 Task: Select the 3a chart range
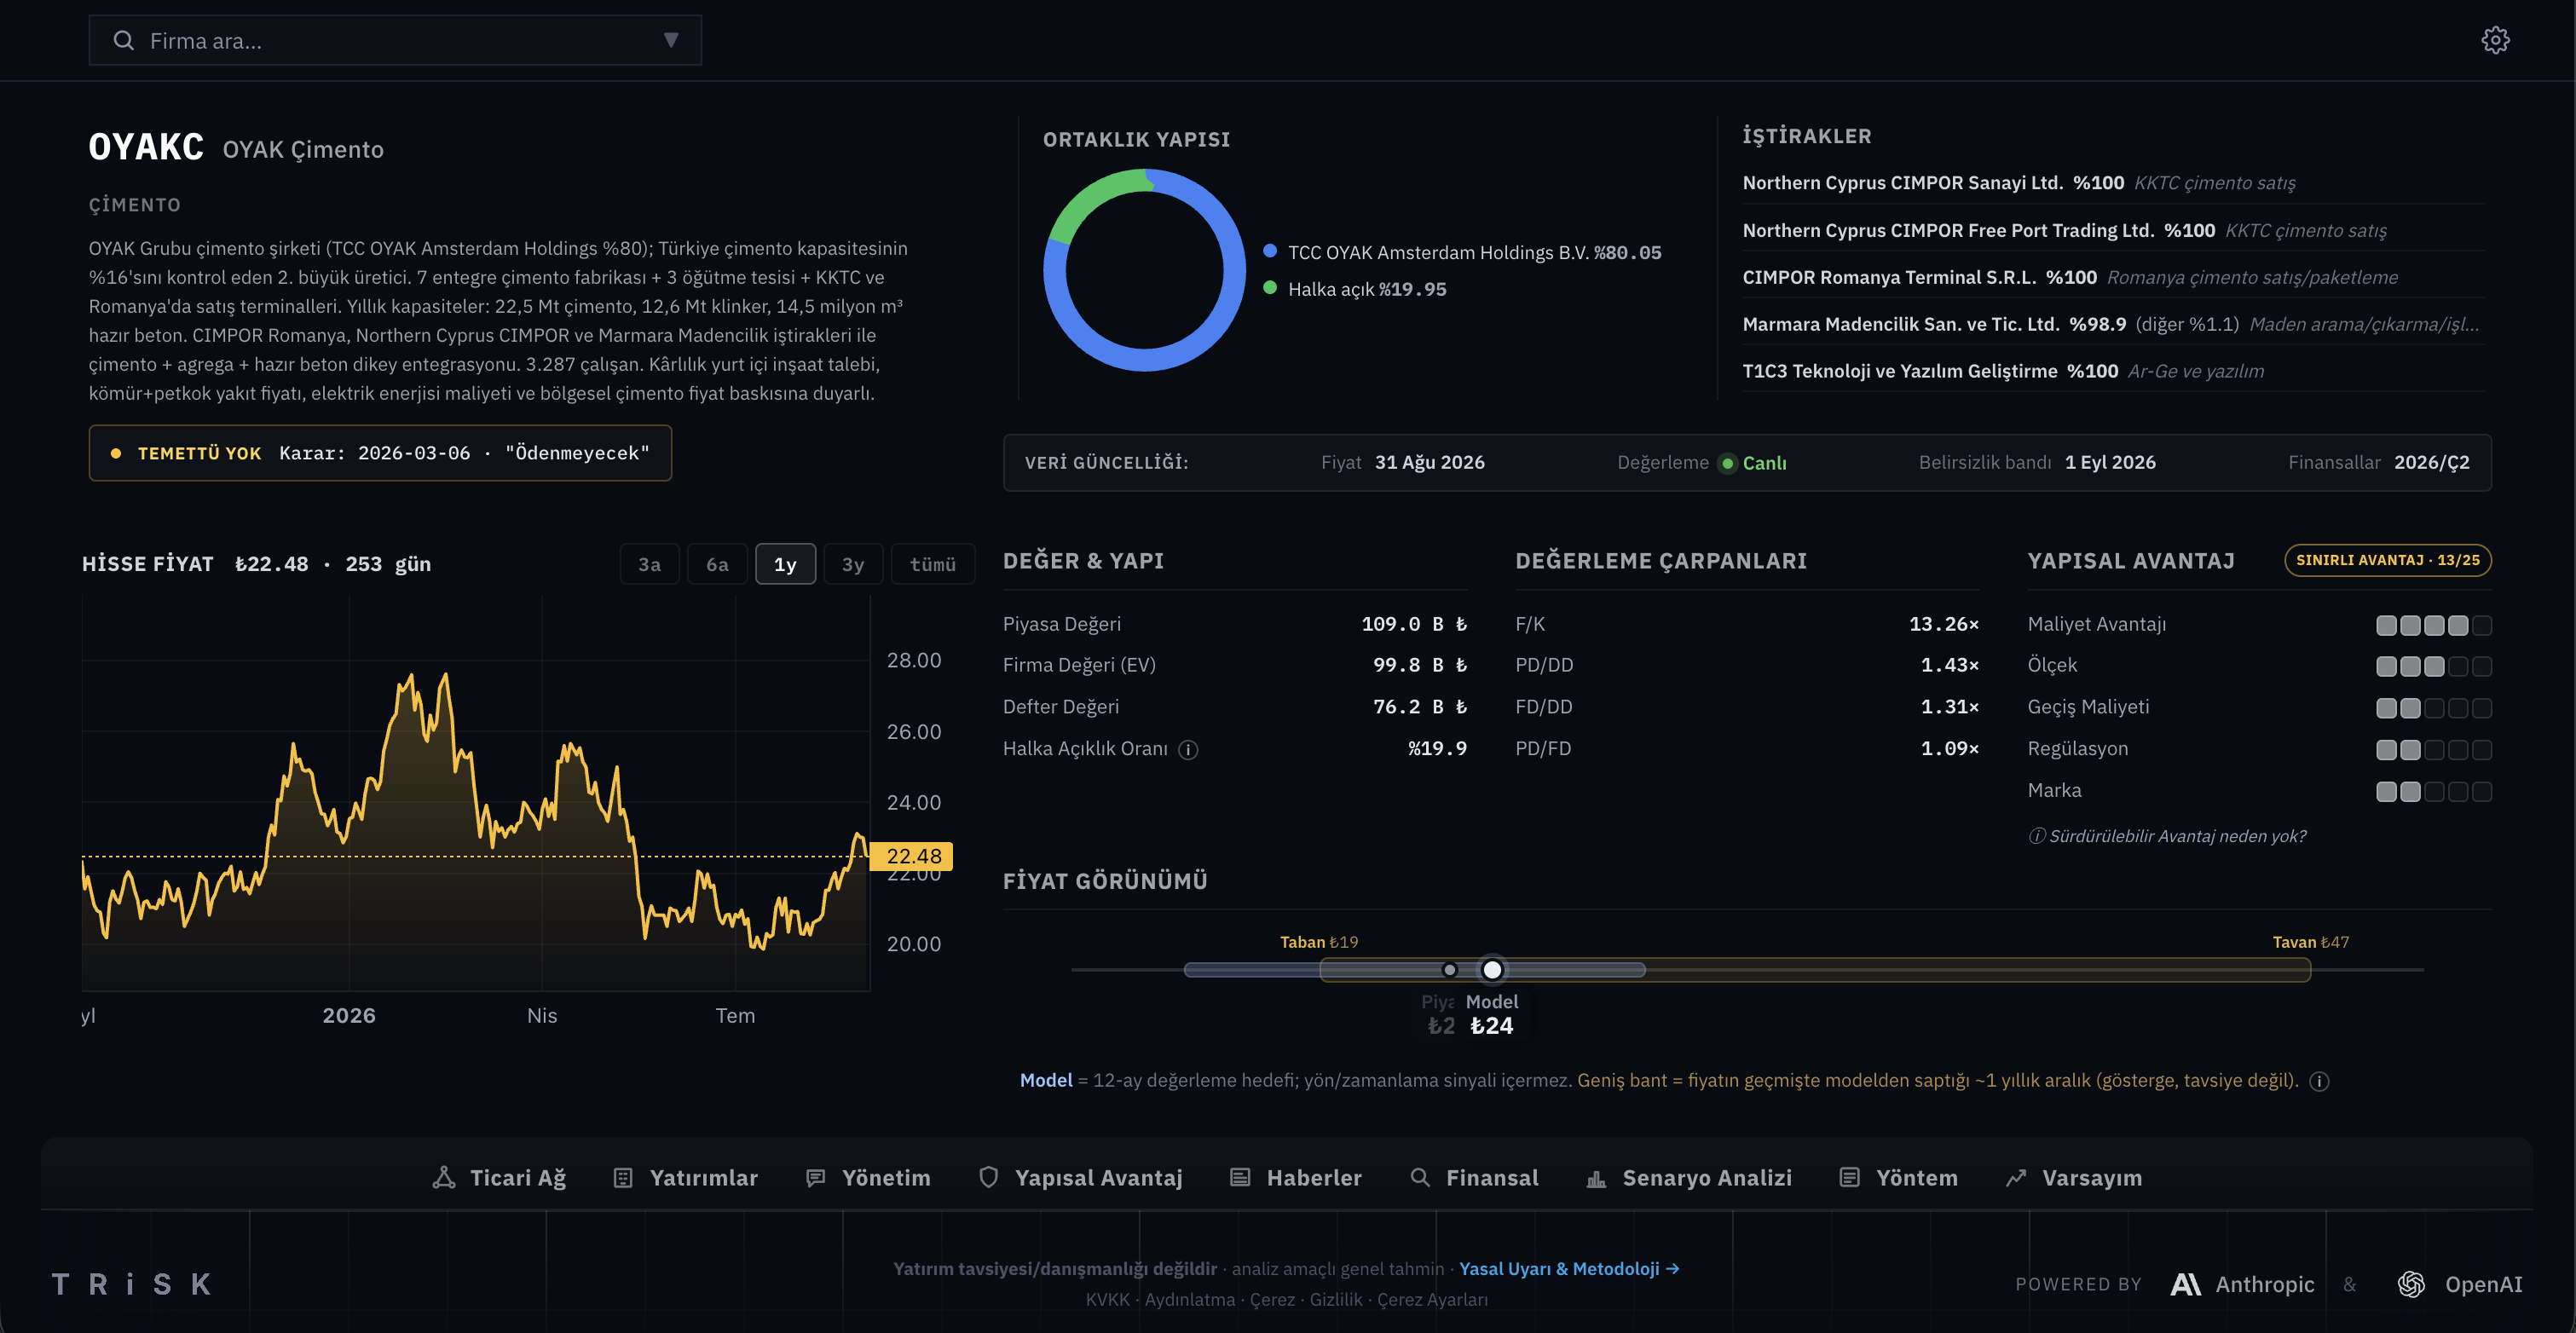[x=650, y=564]
